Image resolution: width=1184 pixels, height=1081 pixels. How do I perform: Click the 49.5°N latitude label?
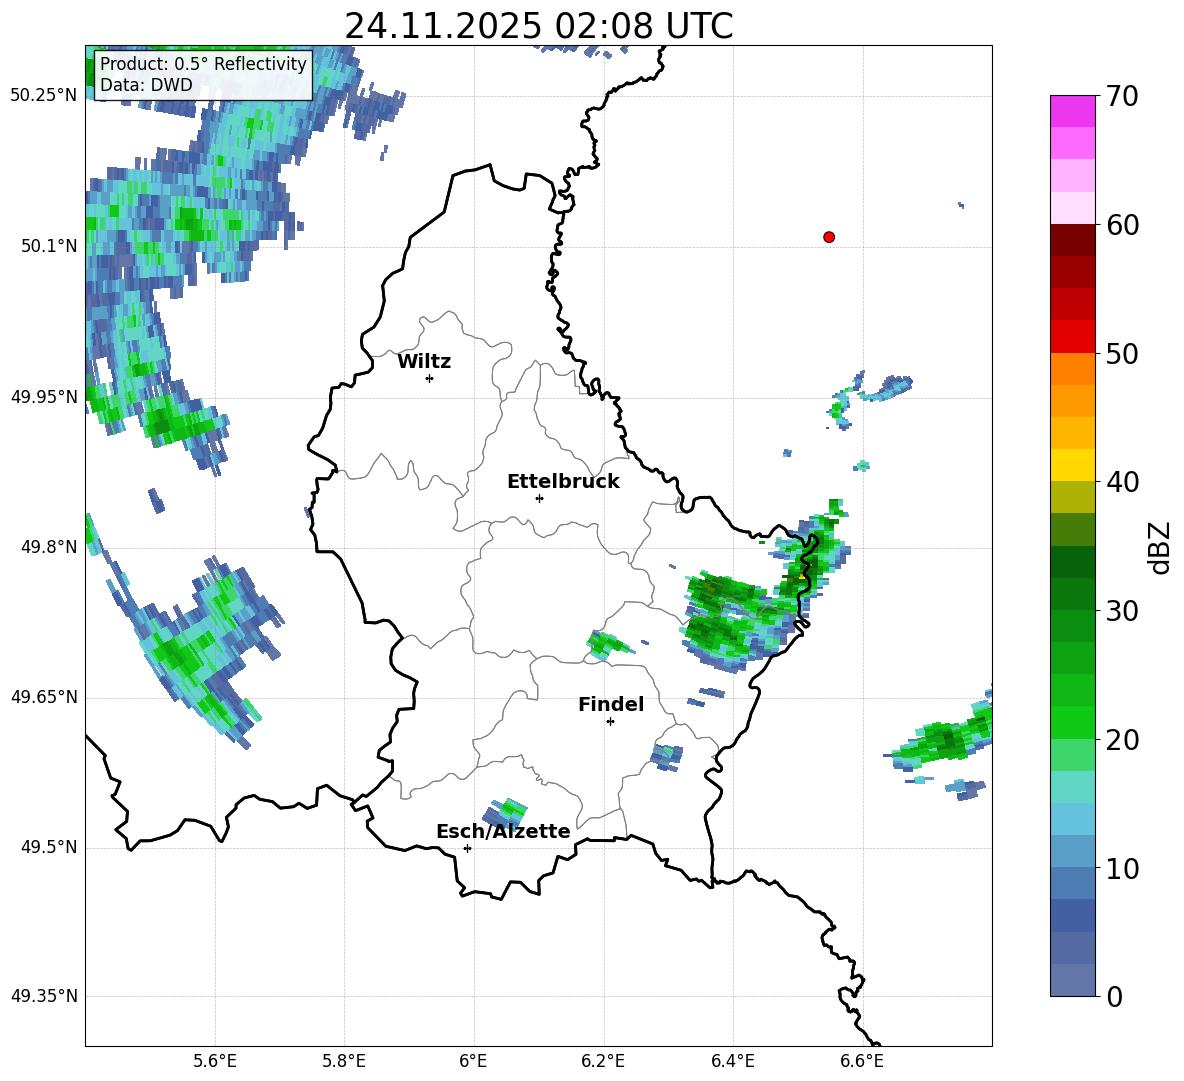coord(48,847)
